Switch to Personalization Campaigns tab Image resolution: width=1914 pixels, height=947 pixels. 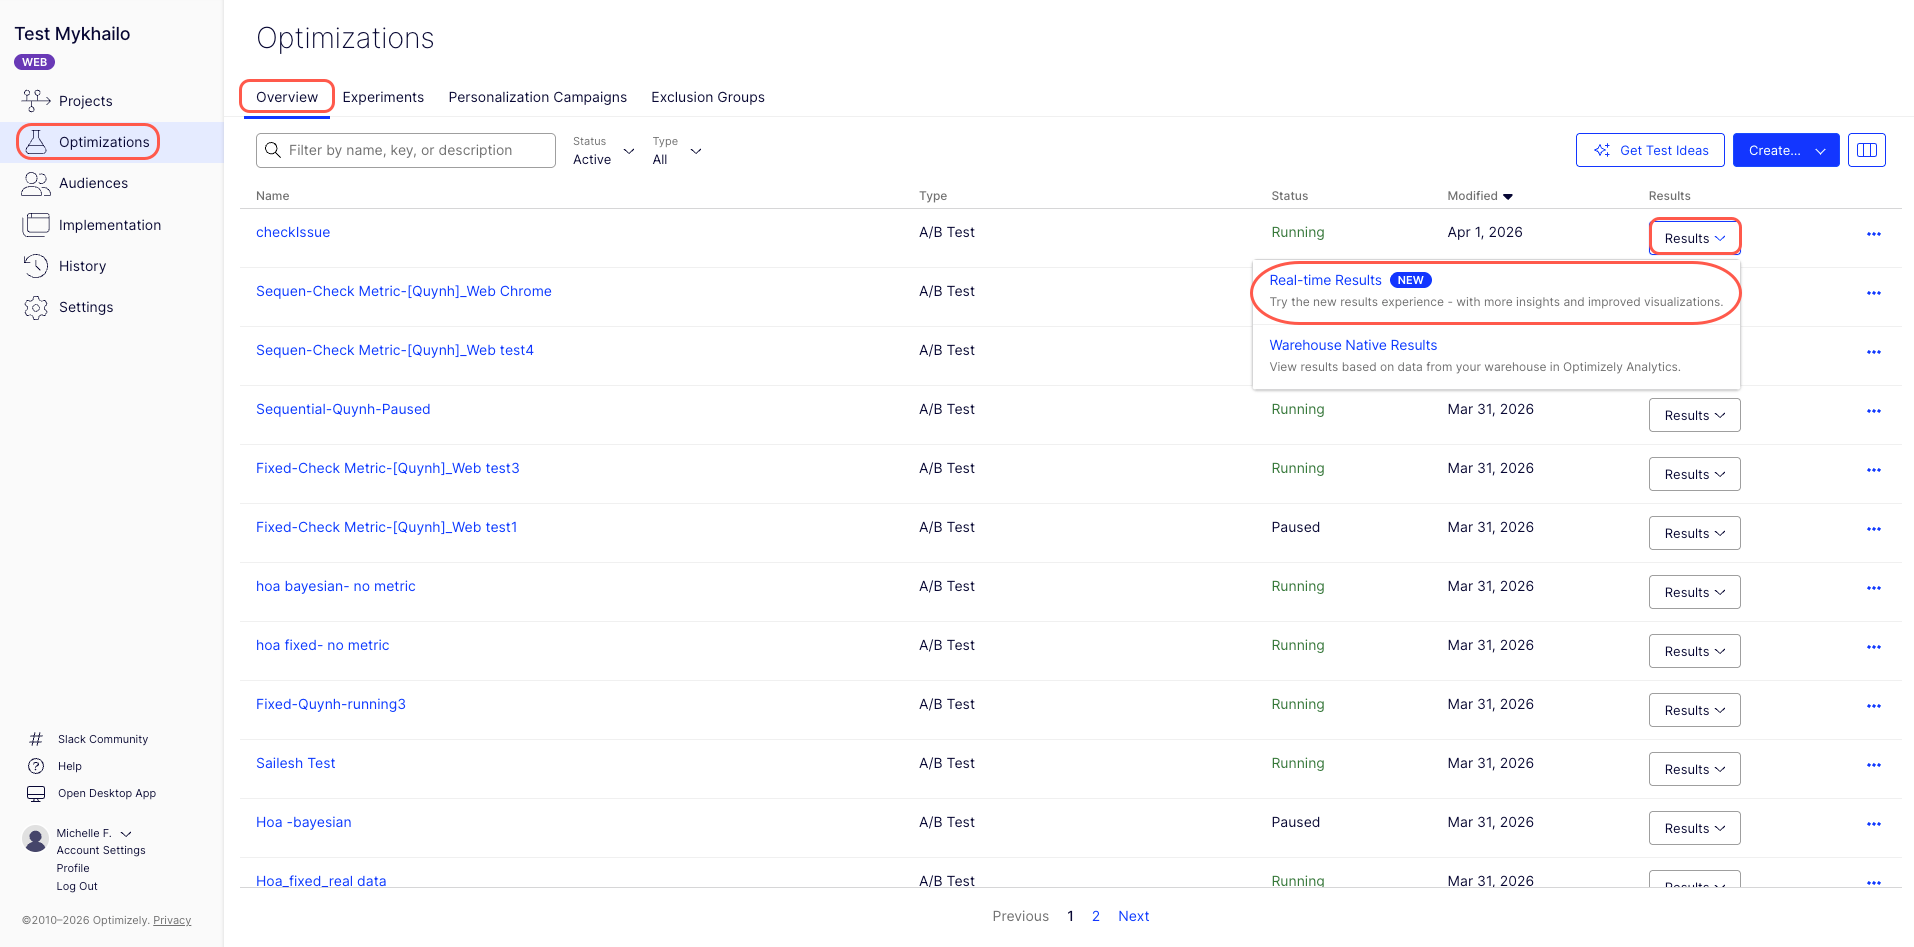click(x=537, y=97)
